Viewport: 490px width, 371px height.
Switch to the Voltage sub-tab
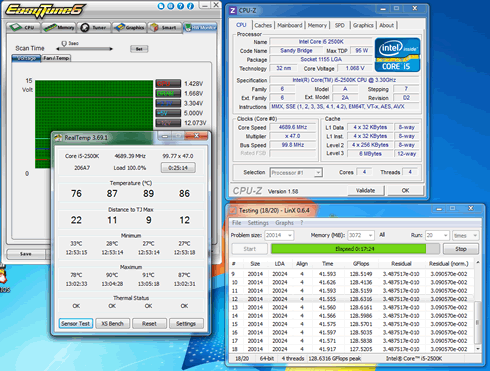tap(26, 58)
